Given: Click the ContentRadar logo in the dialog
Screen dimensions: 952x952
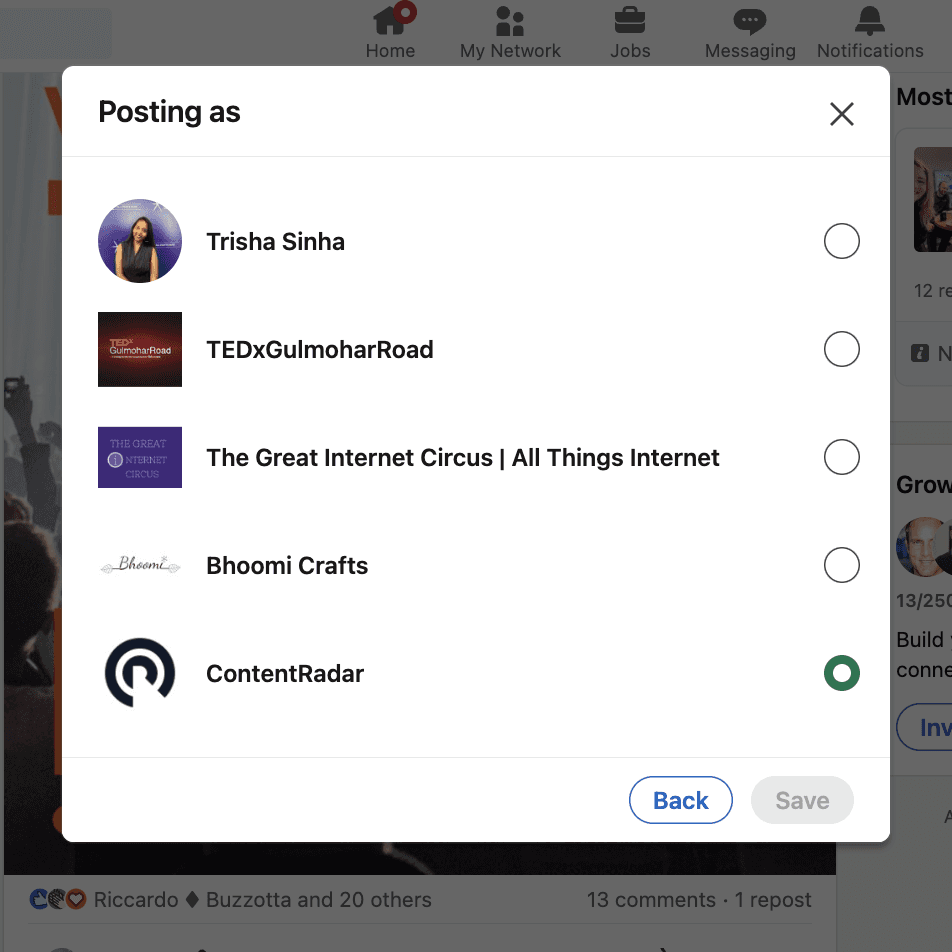Looking at the screenshot, I should pos(140,673).
